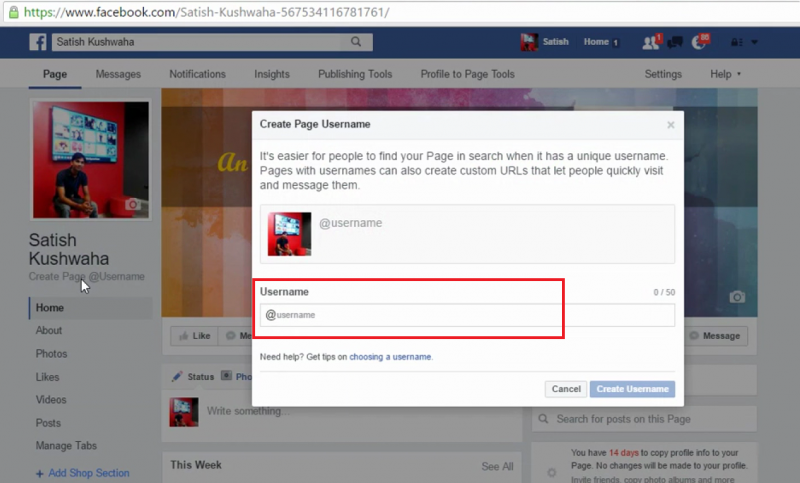Viewport: 800px width, 483px height.
Task: Open the Notifications tab
Action: (197, 74)
